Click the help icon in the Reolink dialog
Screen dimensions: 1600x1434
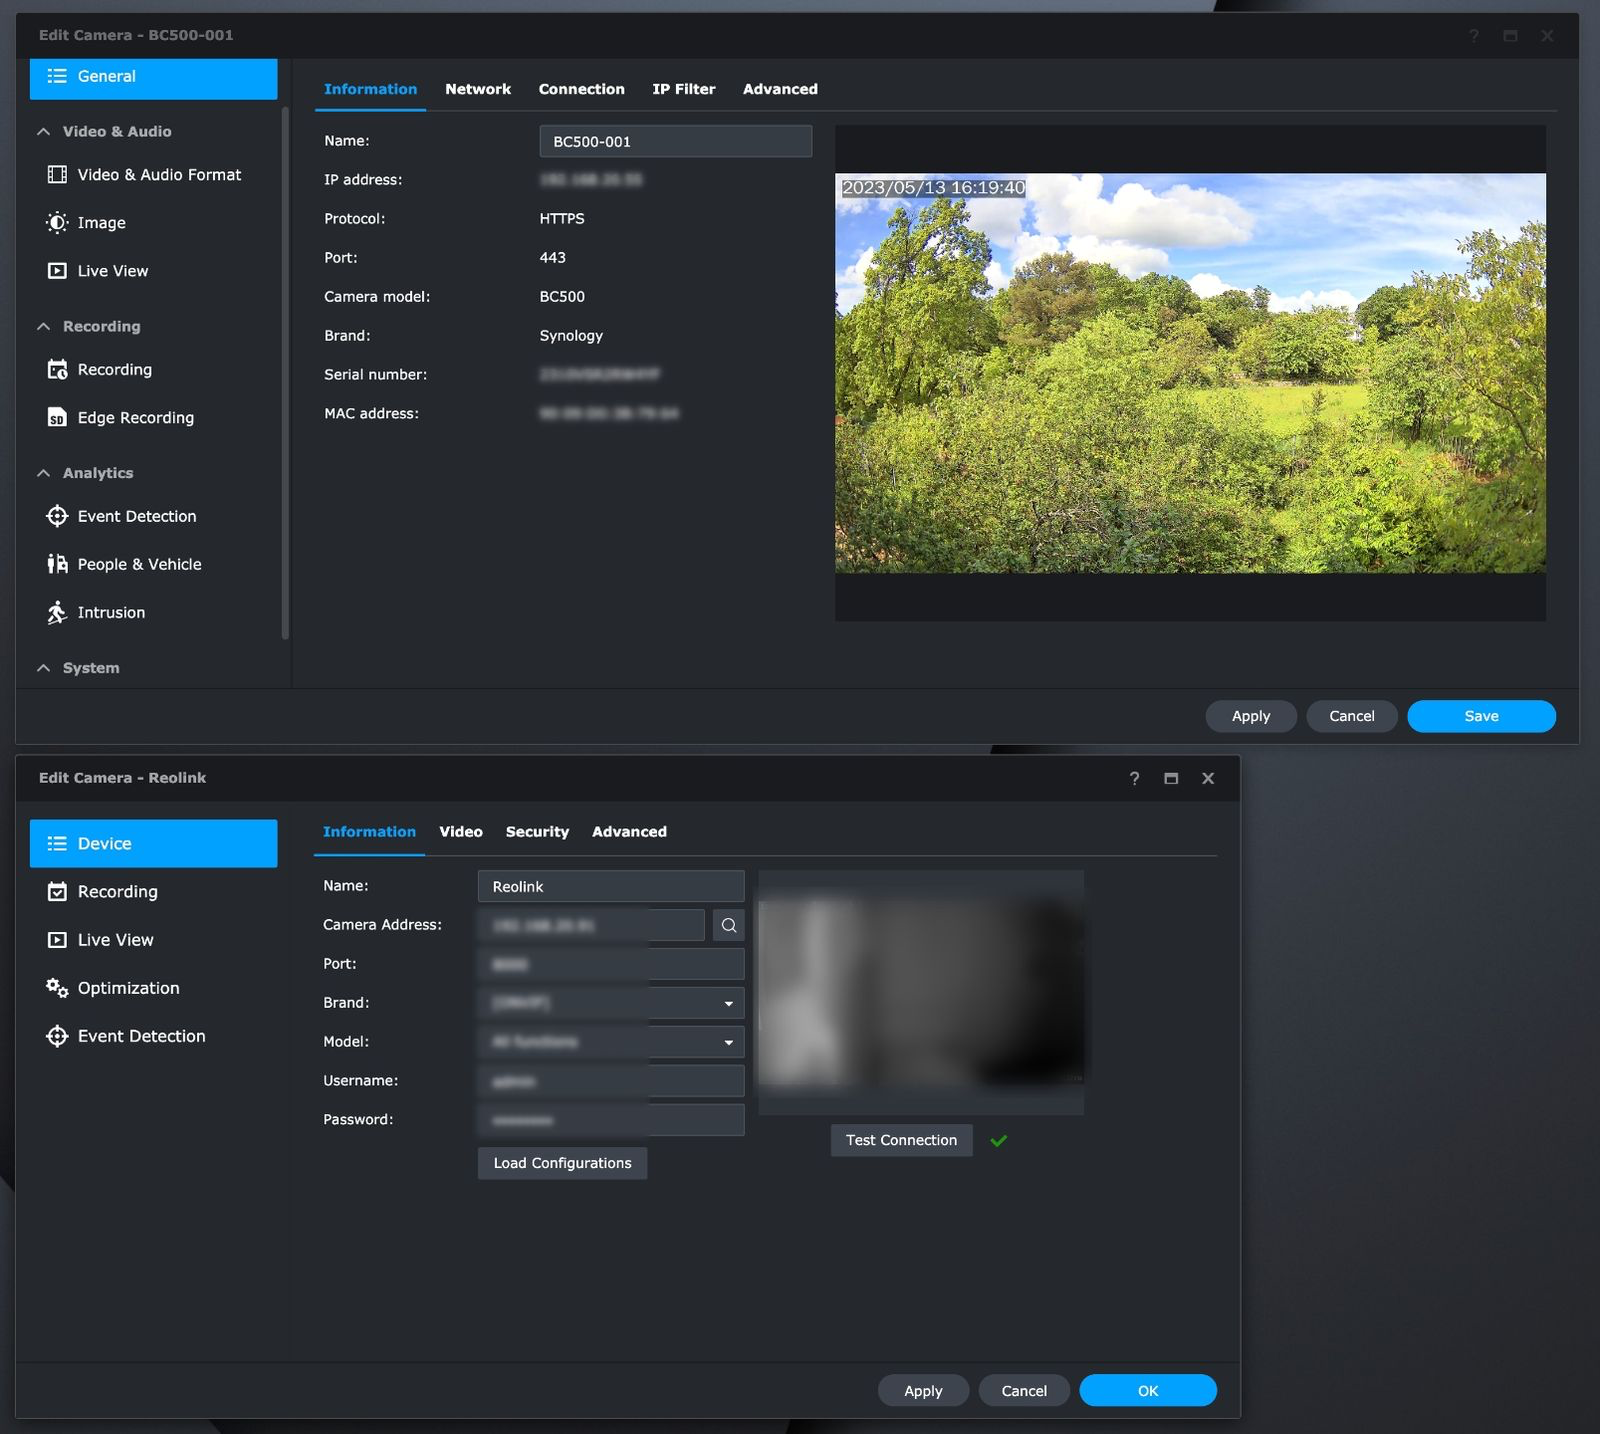(x=1134, y=779)
